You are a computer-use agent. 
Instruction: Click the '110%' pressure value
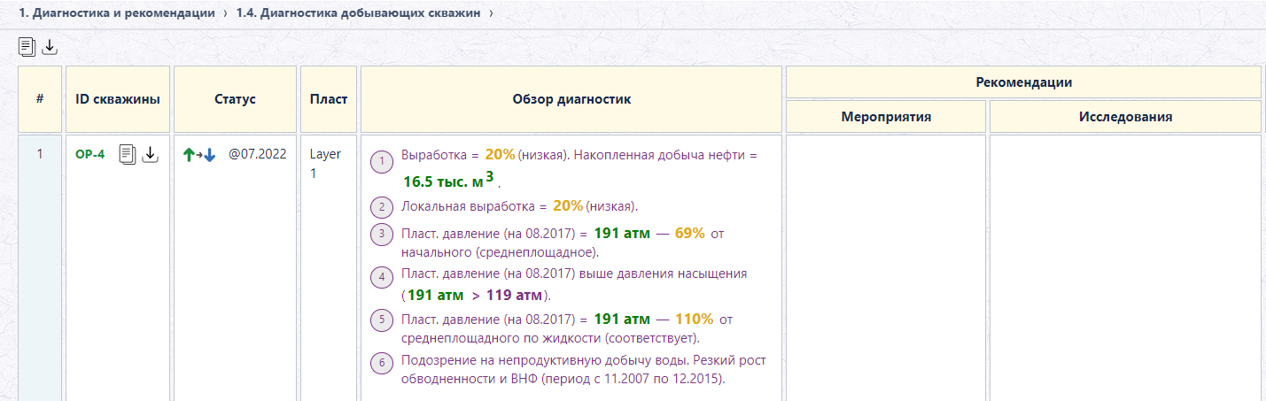click(x=694, y=319)
